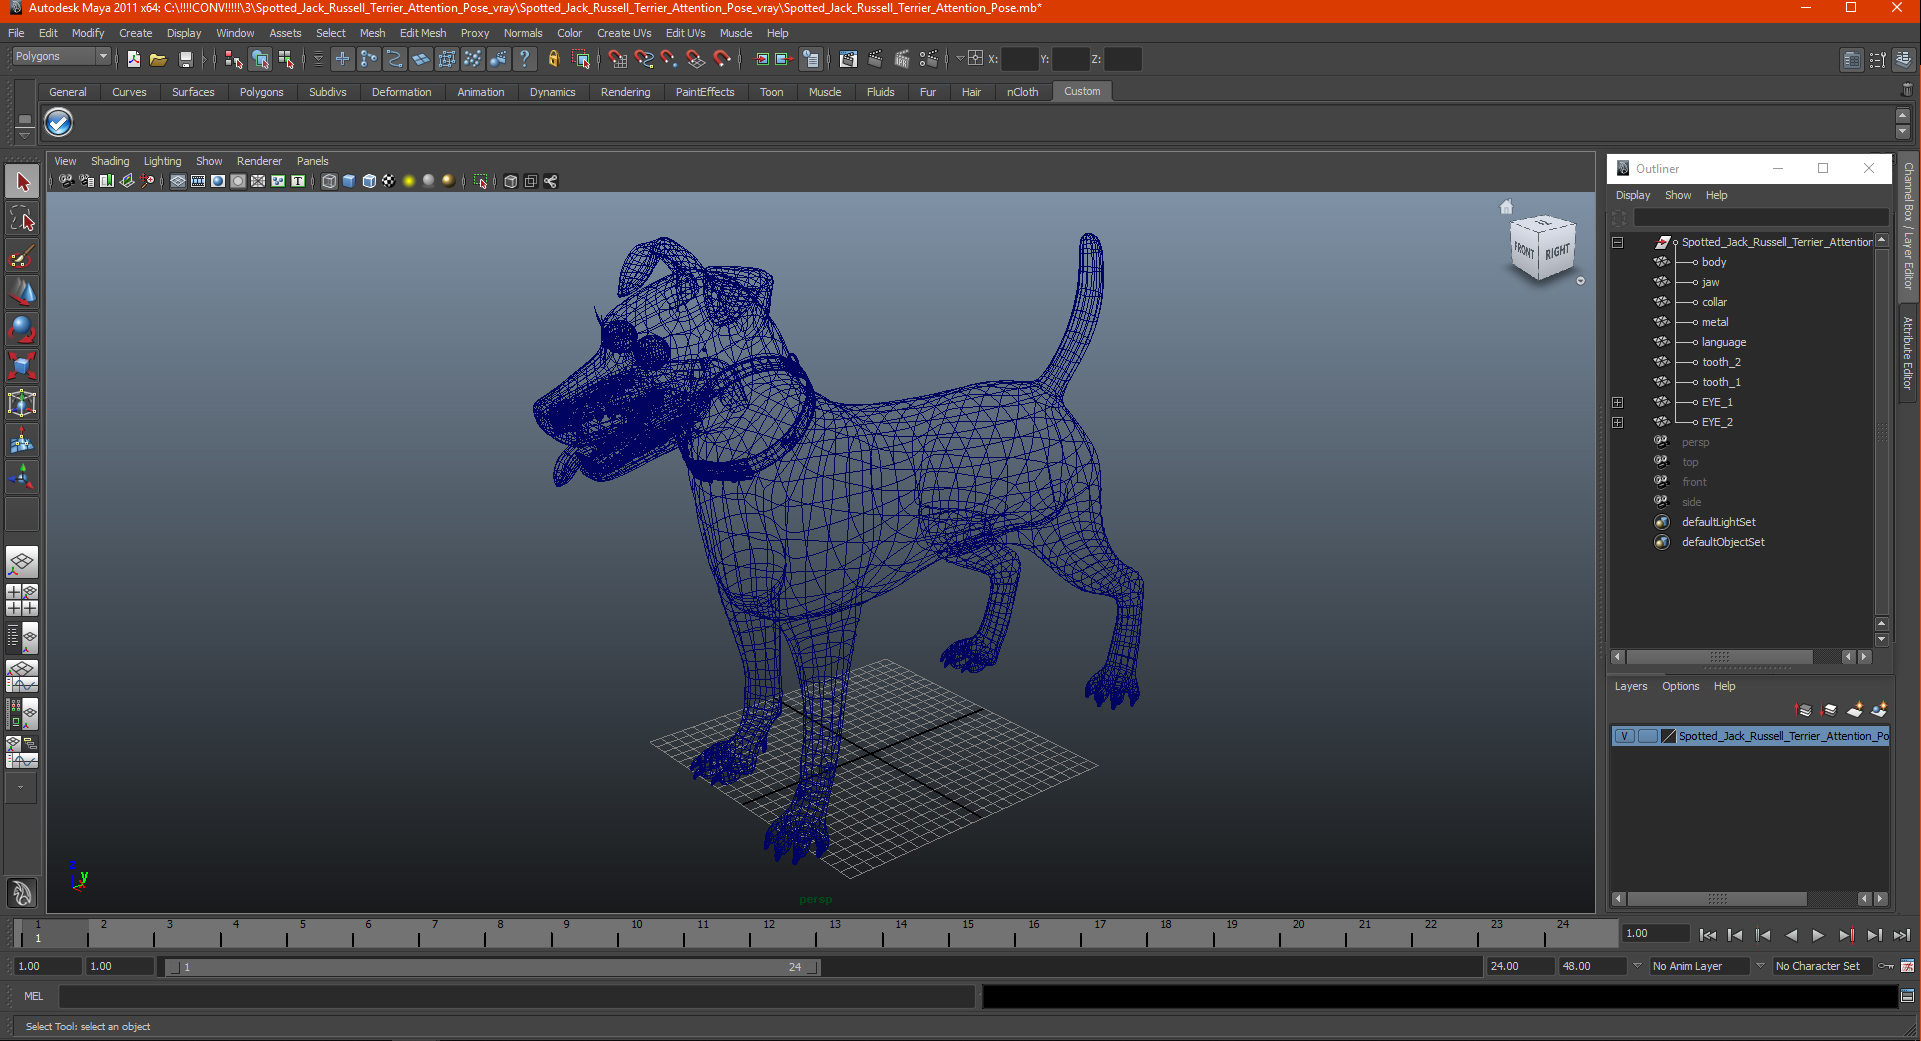Open the Character Set dropdown arrow

(x=1760, y=966)
